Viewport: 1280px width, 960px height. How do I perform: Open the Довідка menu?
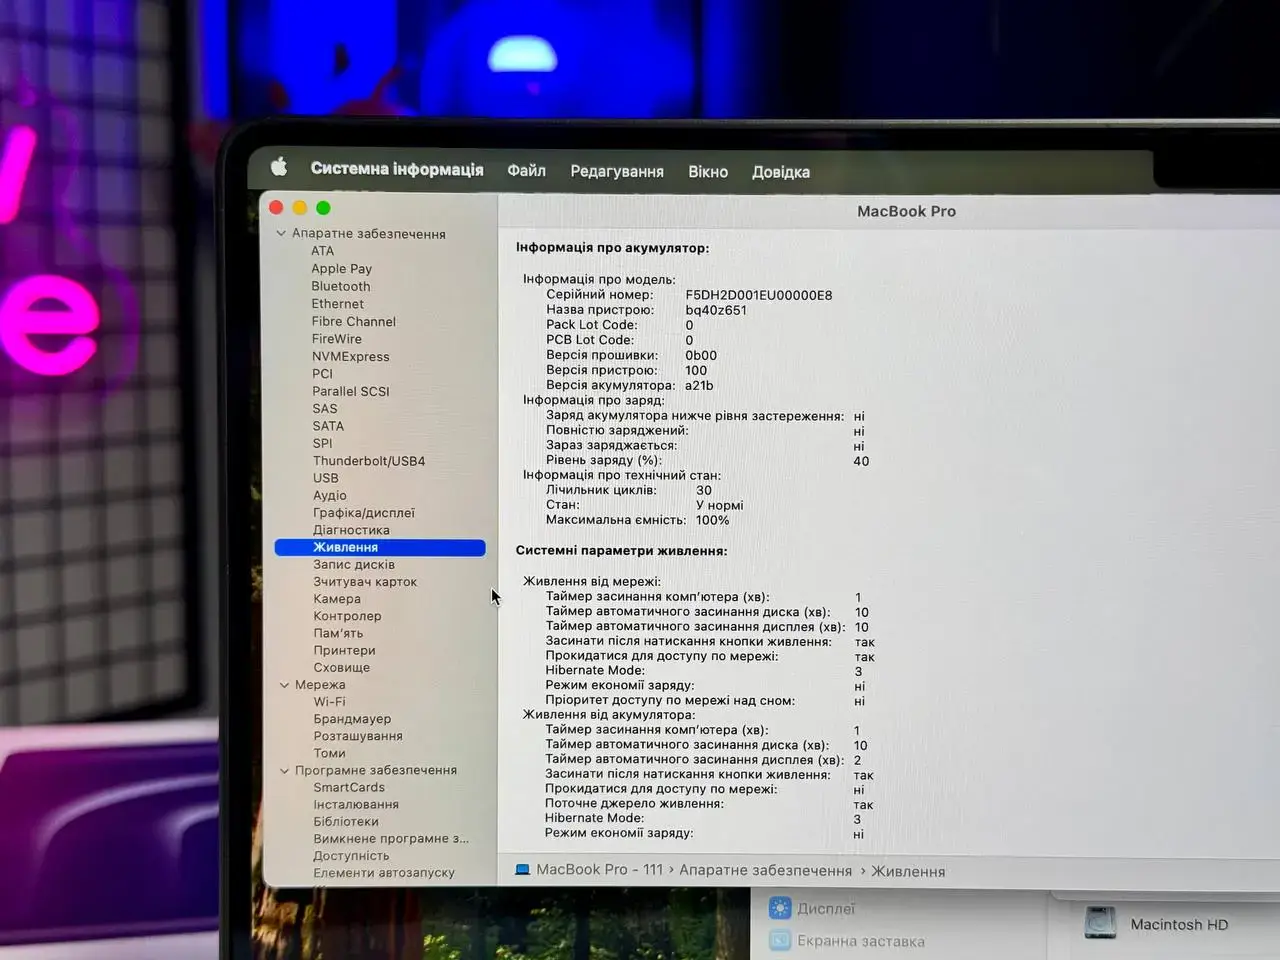click(781, 172)
